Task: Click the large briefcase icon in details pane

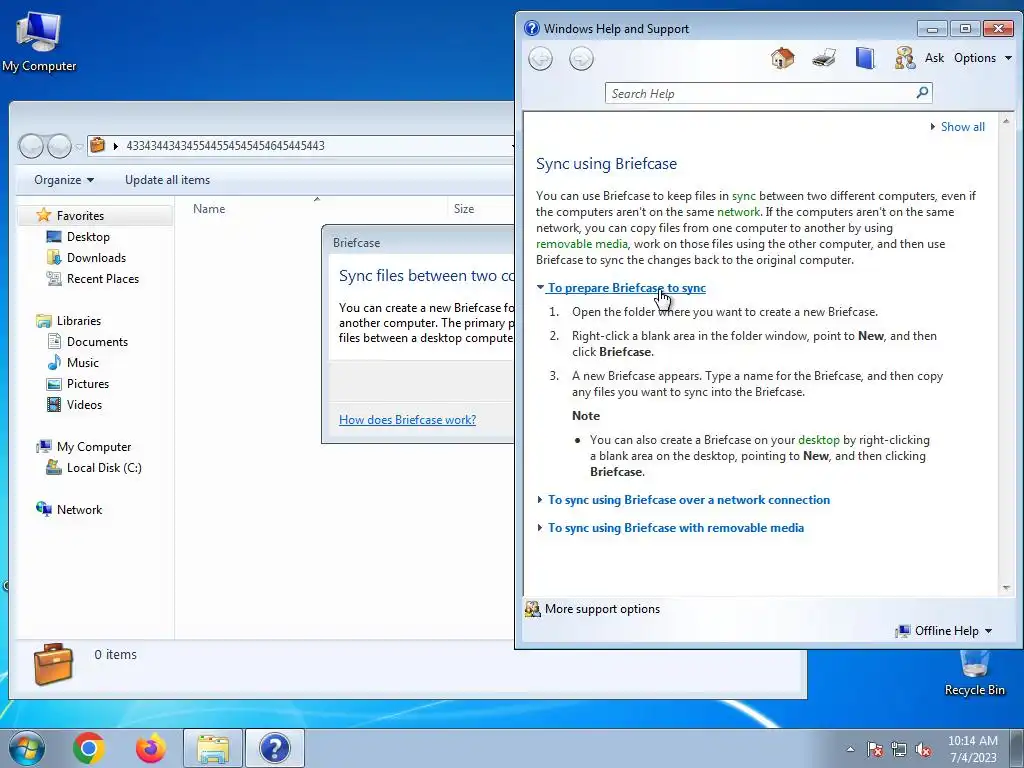Action: tap(53, 664)
